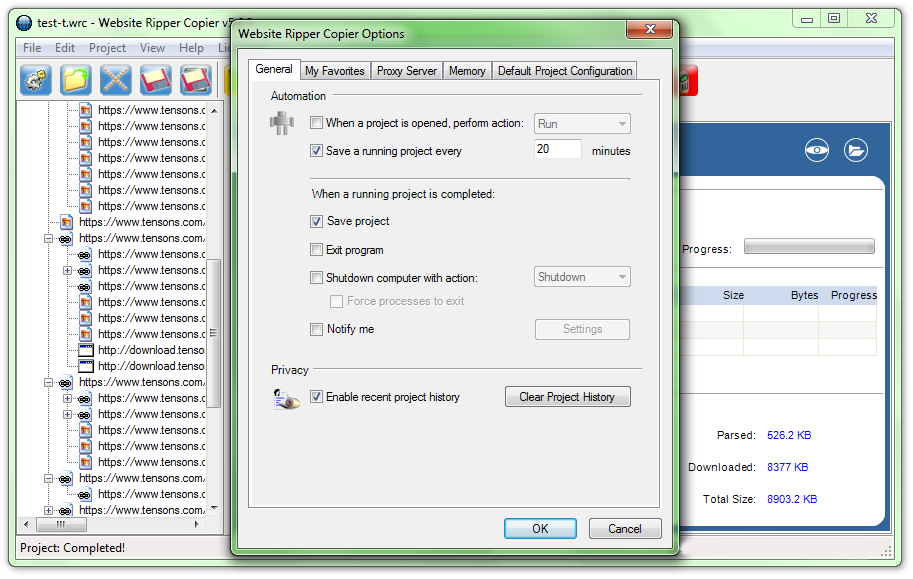The image size is (913, 579).
Task: Open the Default Project Configuration tab
Action: tap(565, 71)
